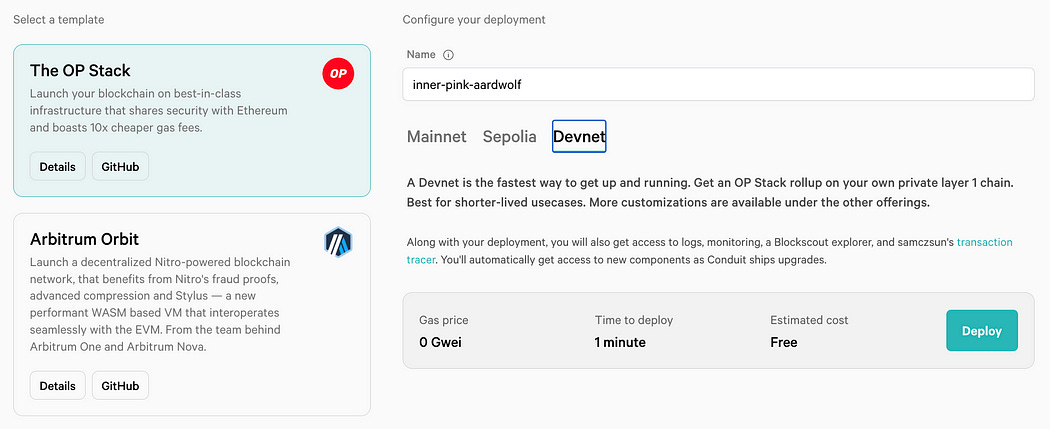Image resolution: width=1050 pixels, height=429 pixels.
Task: Open Details for Arbitrum Orbit
Action: pyautogui.click(x=58, y=385)
